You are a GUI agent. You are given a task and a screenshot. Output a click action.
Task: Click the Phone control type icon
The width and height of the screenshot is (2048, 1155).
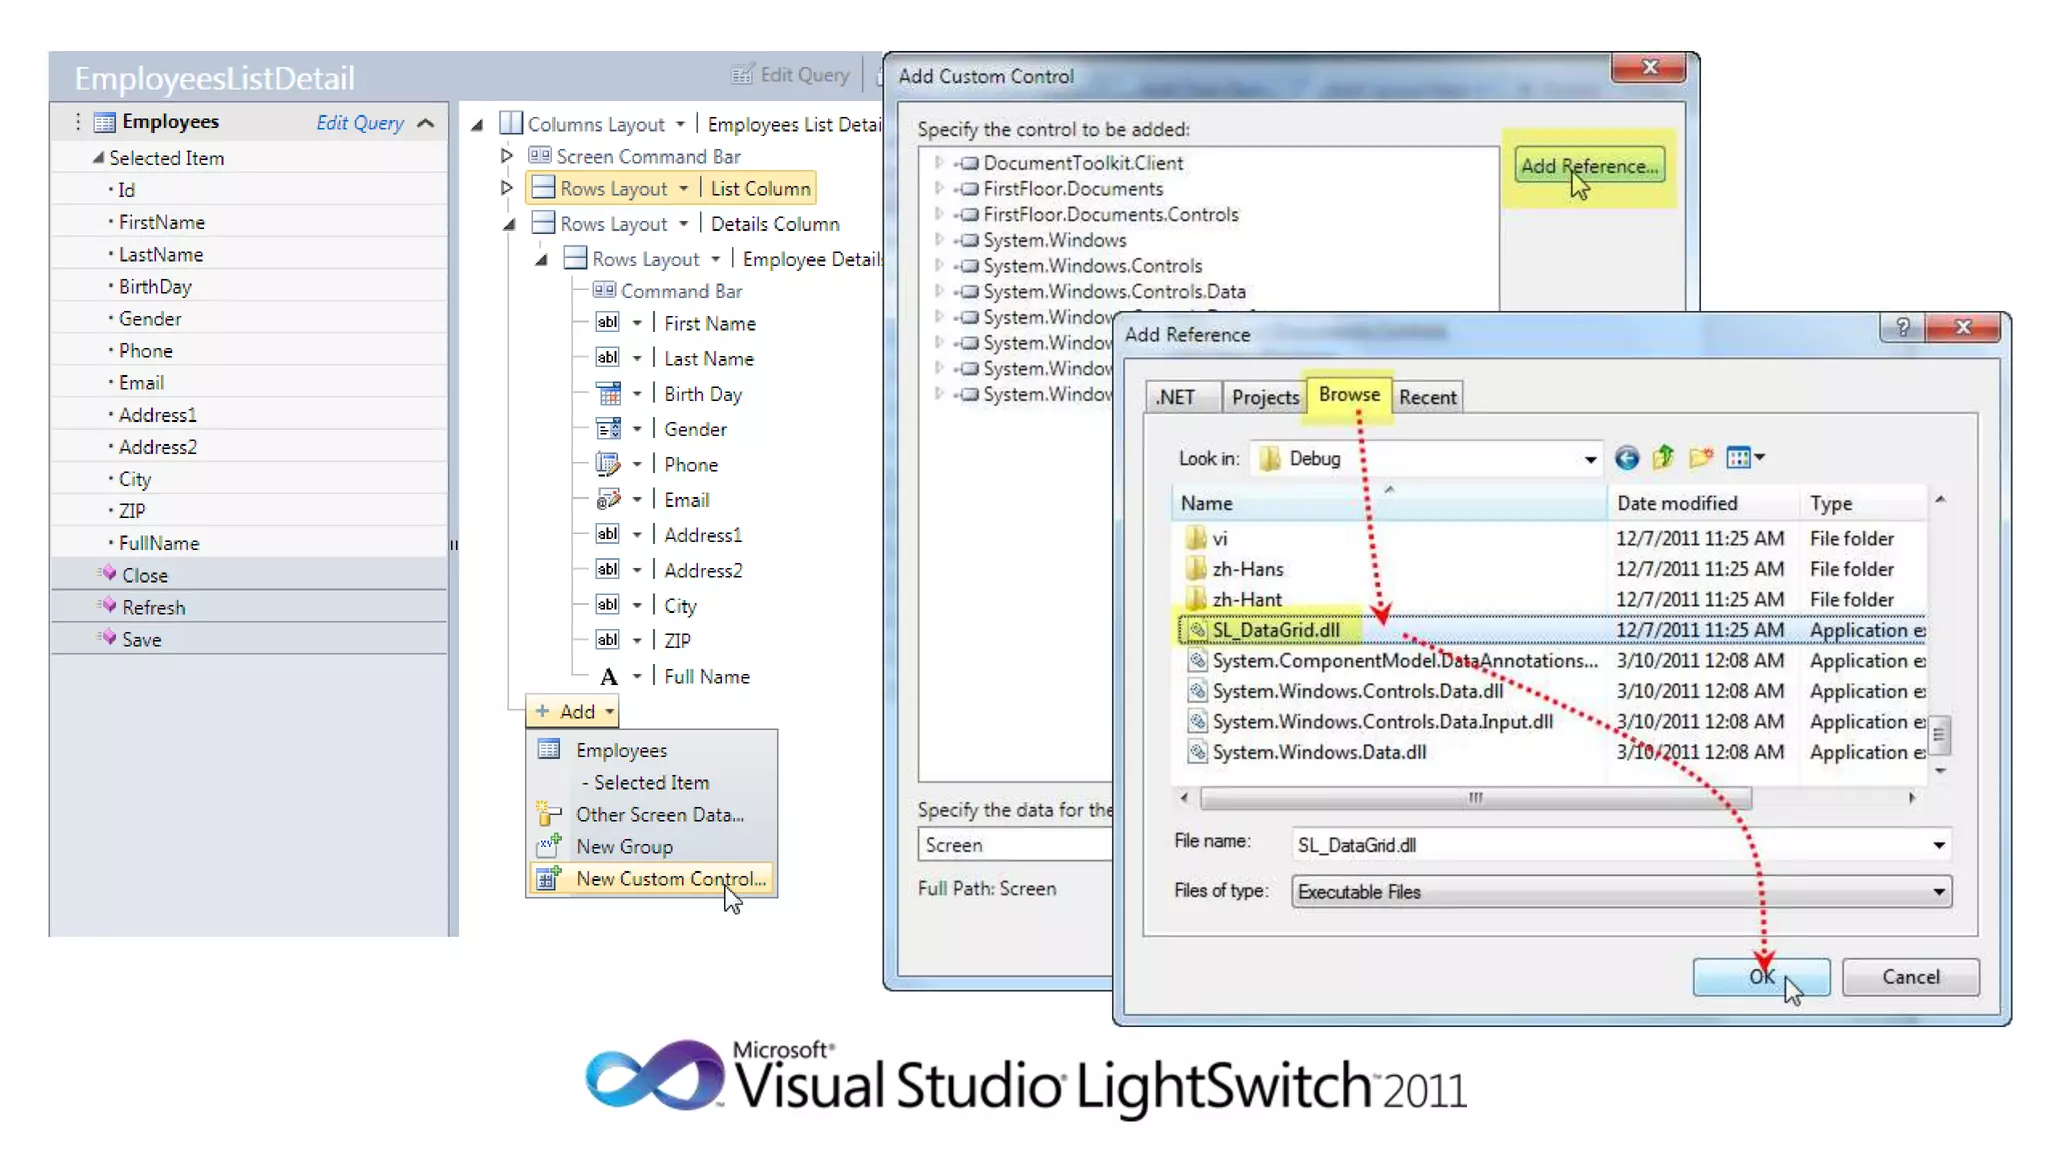pos(608,464)
